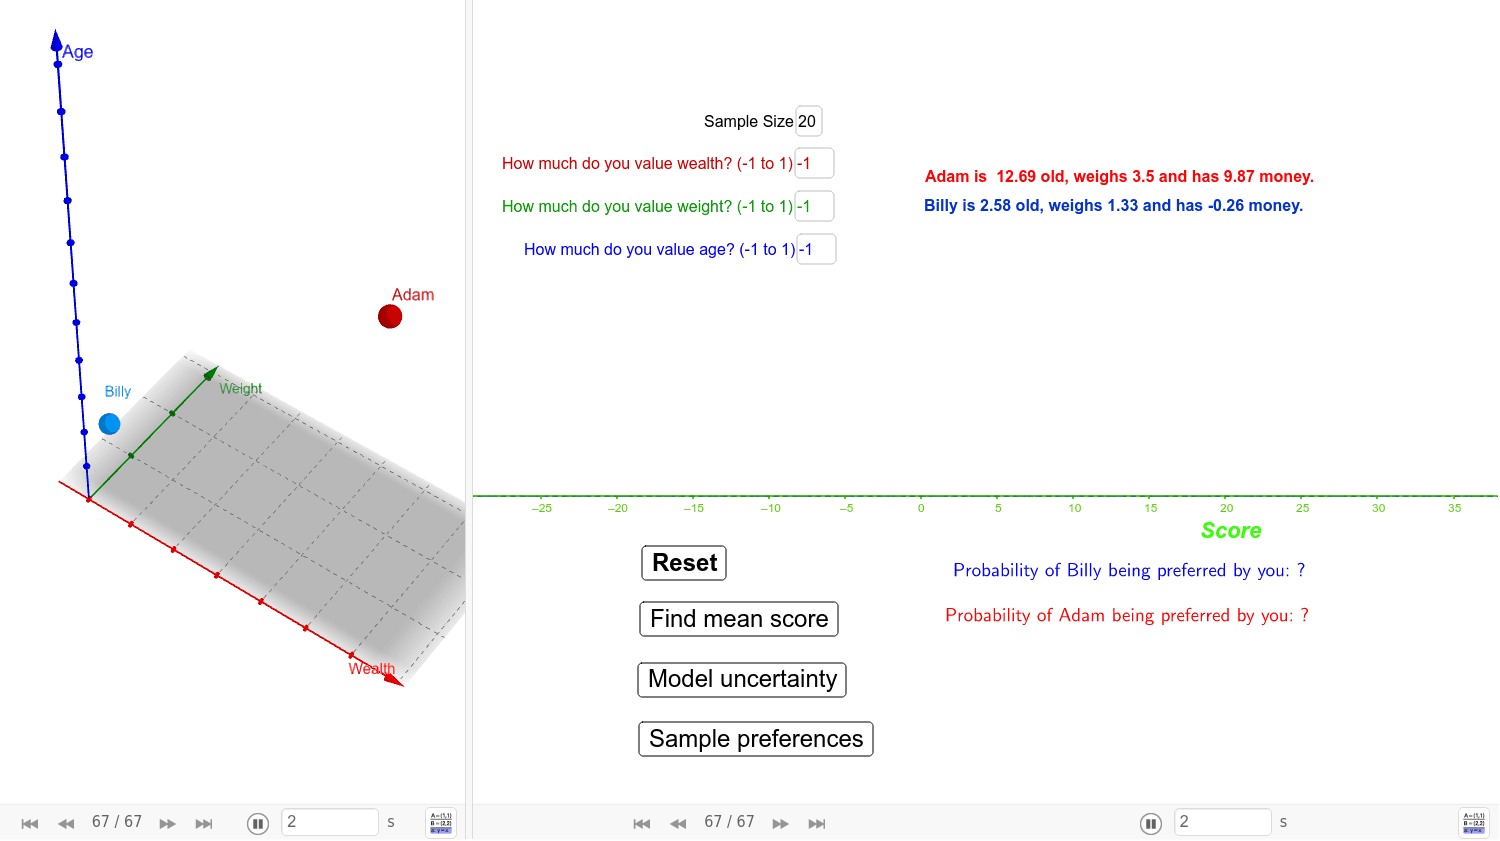Click the Find mean score button
1500x841 pixels.
pyautogui.click(x=739, y=619)
